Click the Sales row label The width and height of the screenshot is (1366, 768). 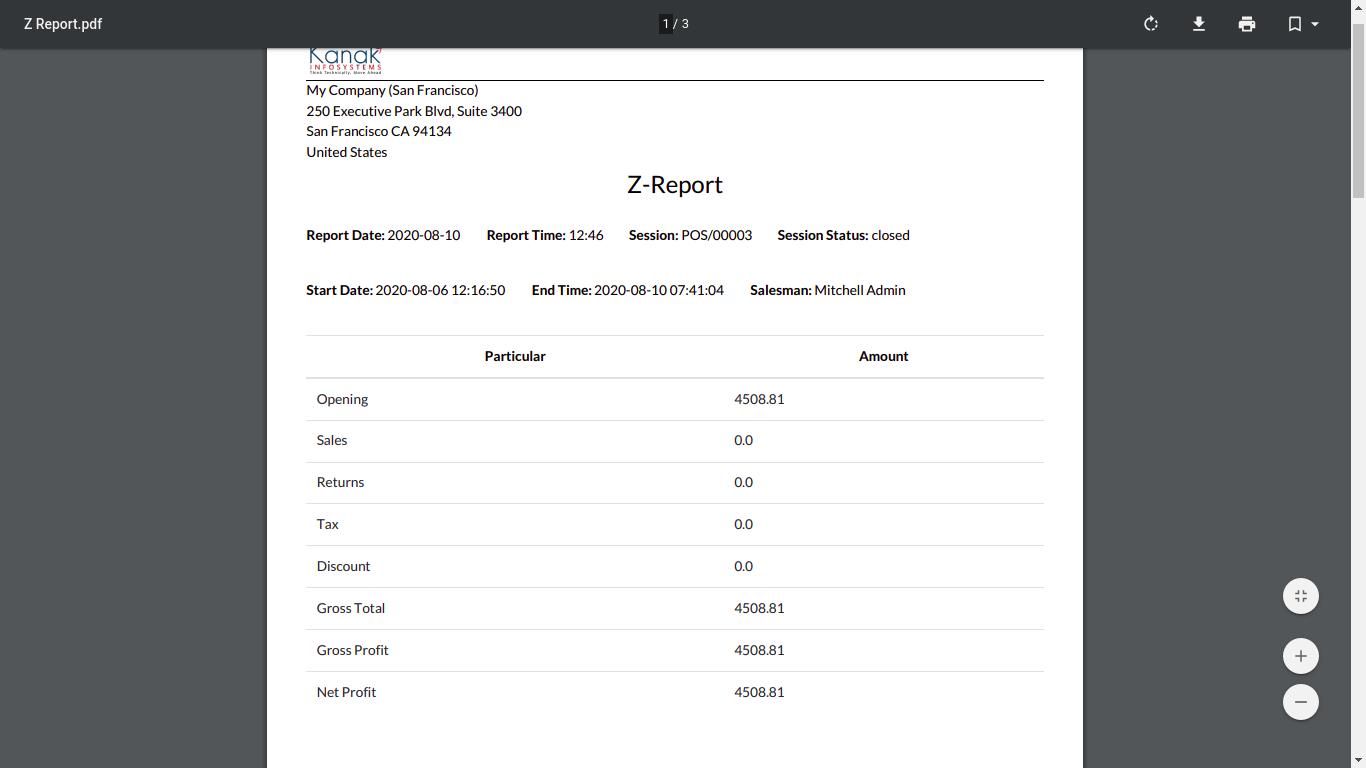point(332,440)
